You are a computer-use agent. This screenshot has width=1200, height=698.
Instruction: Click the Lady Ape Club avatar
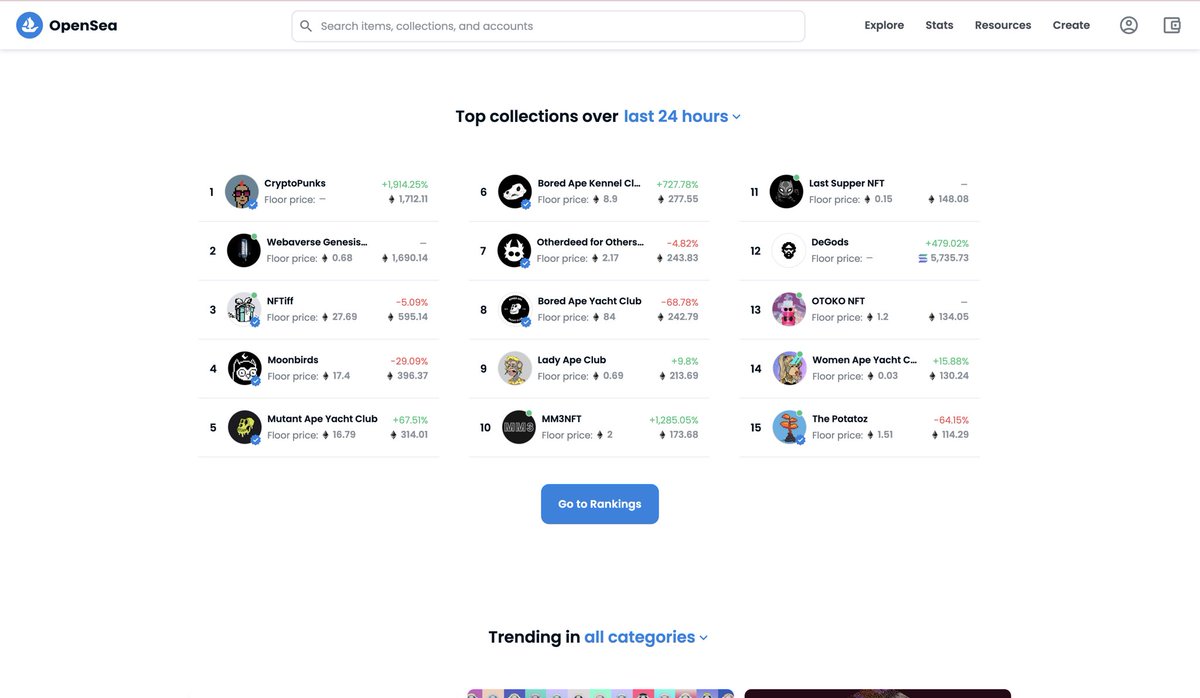click(515, 368)
